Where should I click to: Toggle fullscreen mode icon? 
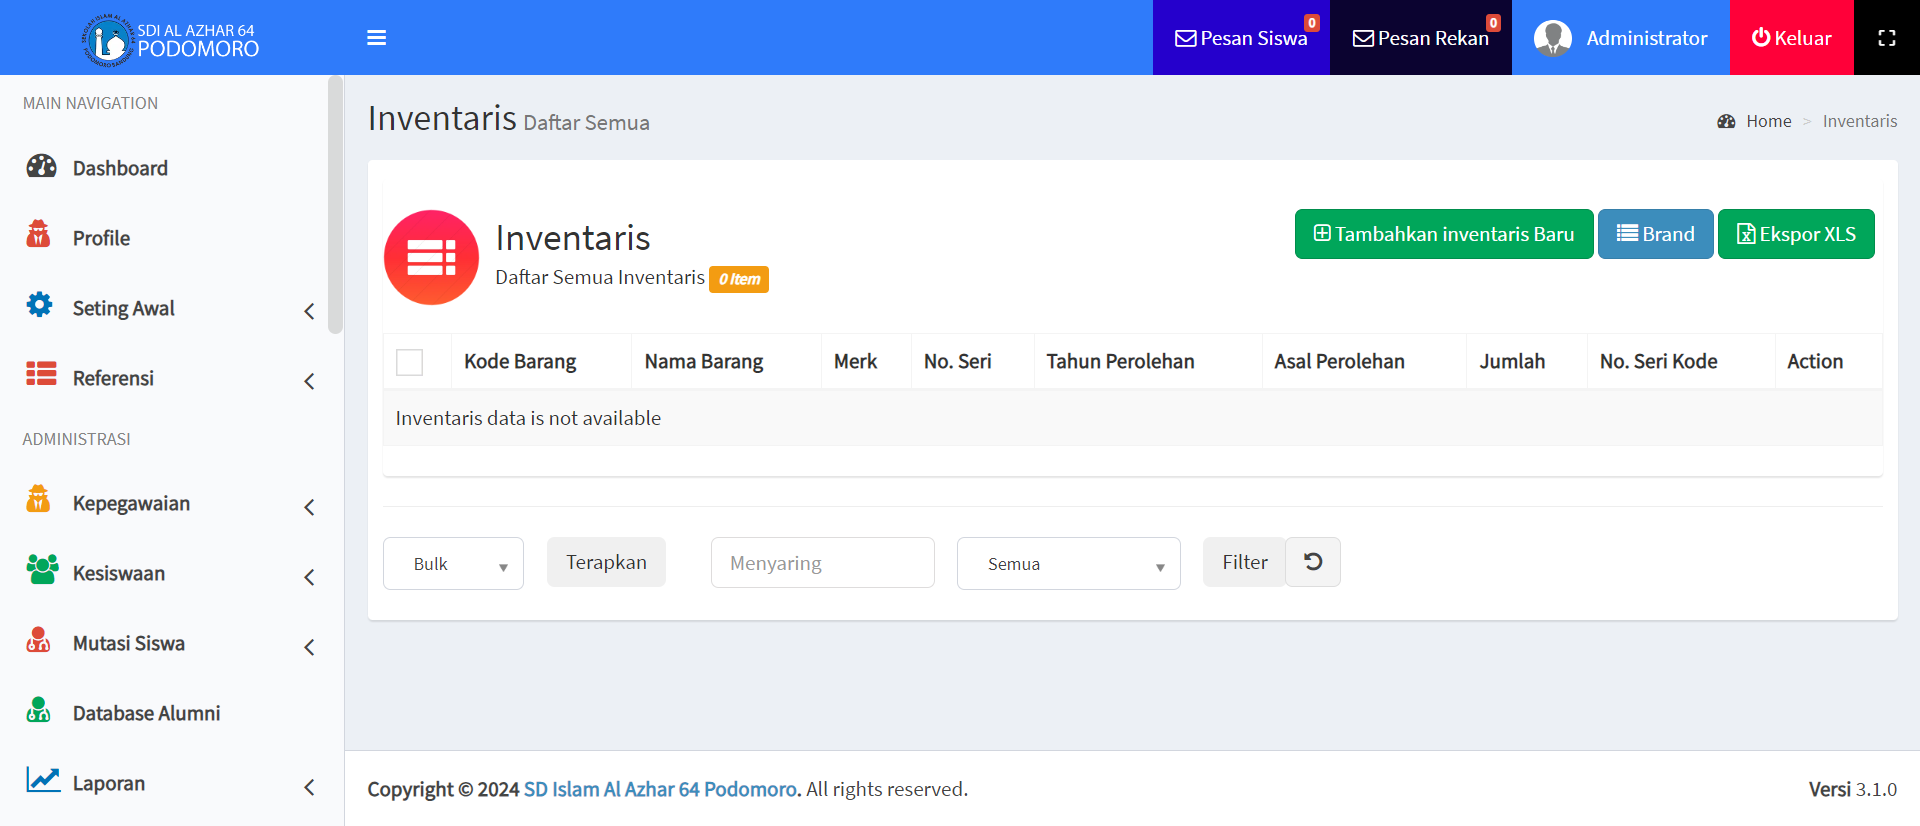pos(1886,38)
